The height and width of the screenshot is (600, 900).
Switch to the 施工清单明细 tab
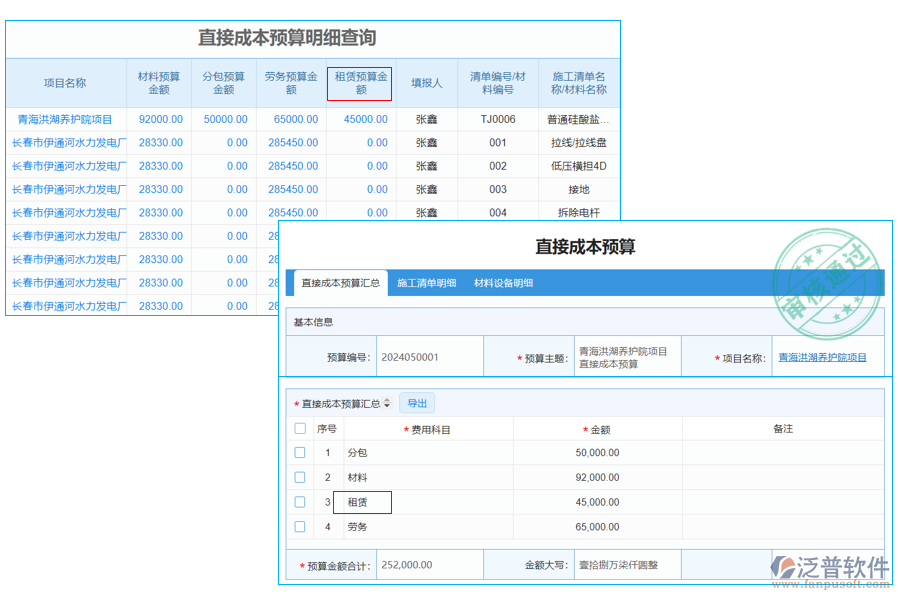point(428,283)
